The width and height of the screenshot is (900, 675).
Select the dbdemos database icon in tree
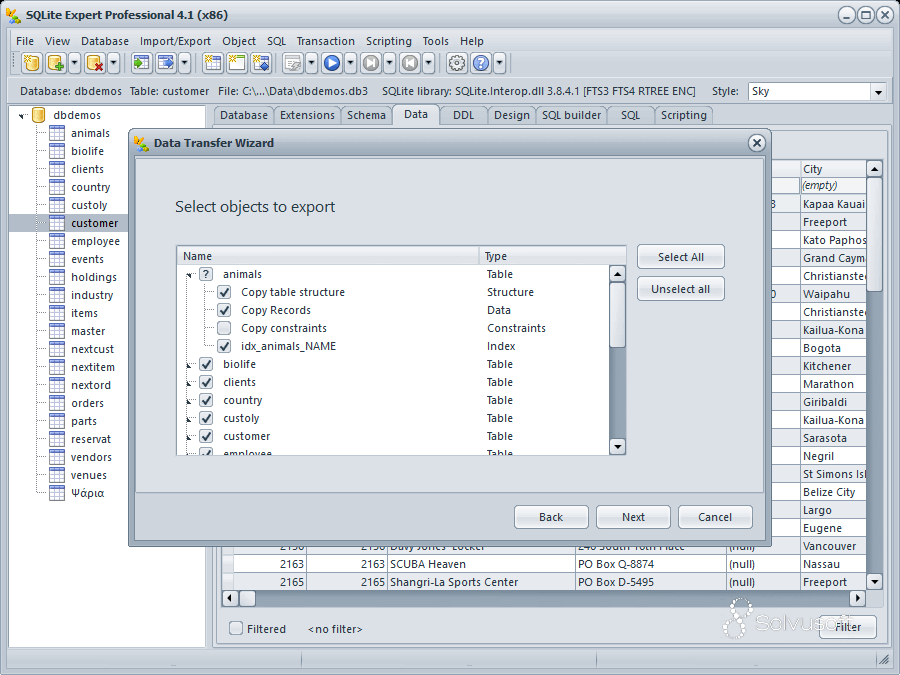click(38, 115)
